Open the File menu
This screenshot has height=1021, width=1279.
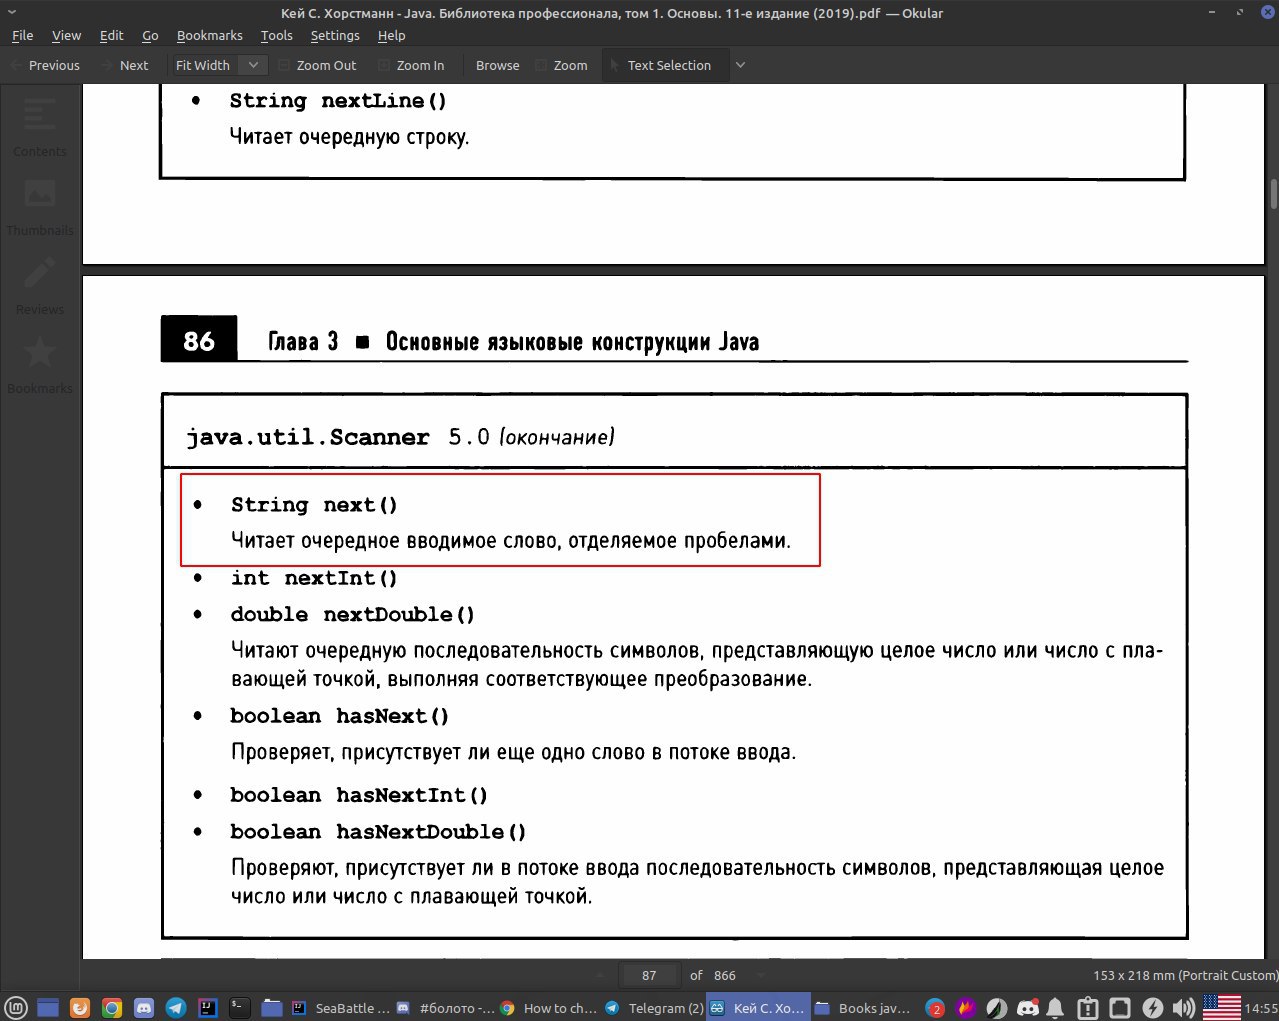coord(22,35)
